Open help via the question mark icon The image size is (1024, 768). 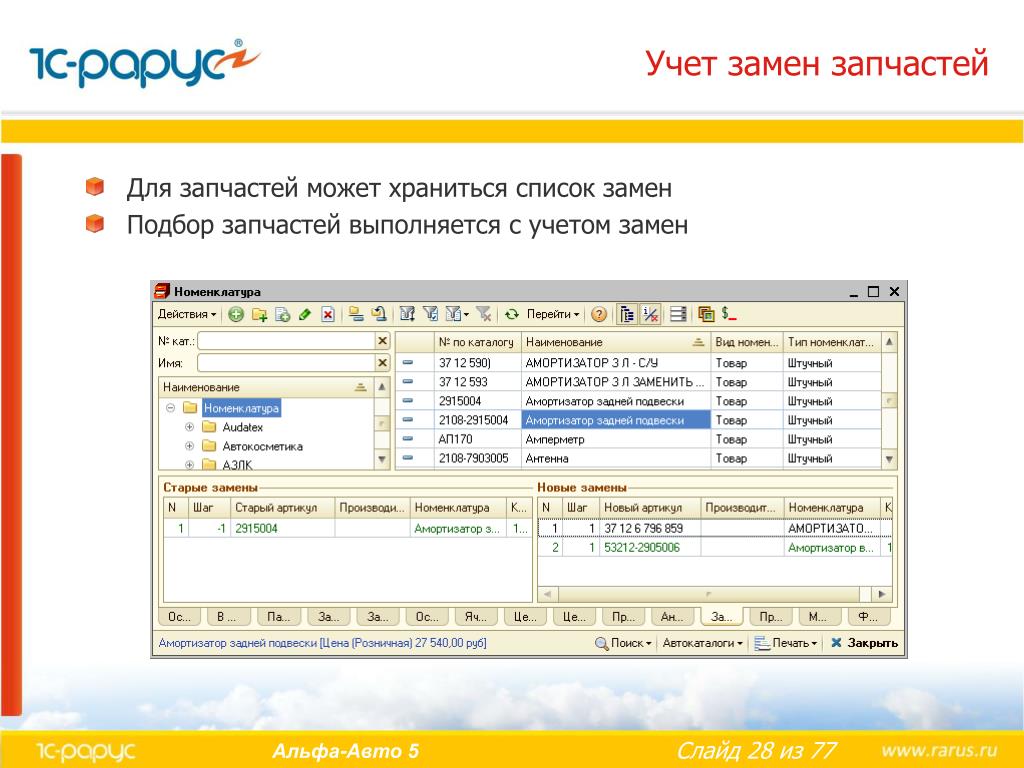pos(598,315)
